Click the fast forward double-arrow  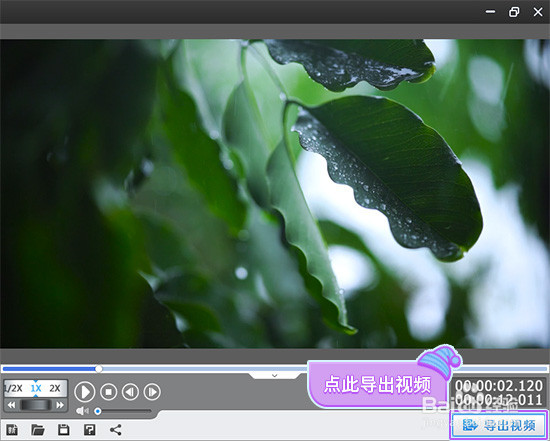60,405
